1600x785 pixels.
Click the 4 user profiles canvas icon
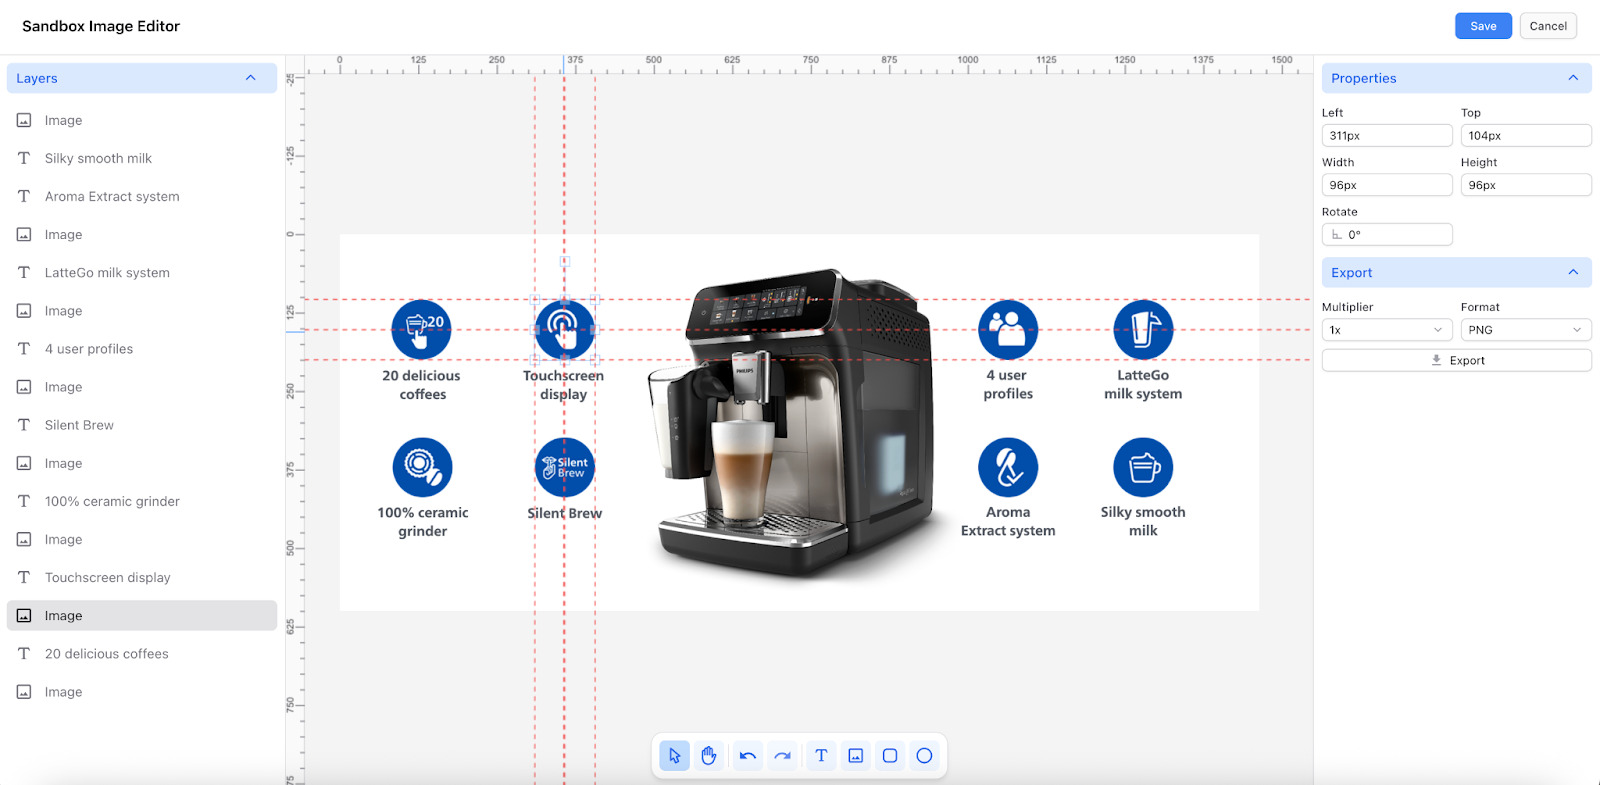pyautogui.click(x=1008, y=329)
